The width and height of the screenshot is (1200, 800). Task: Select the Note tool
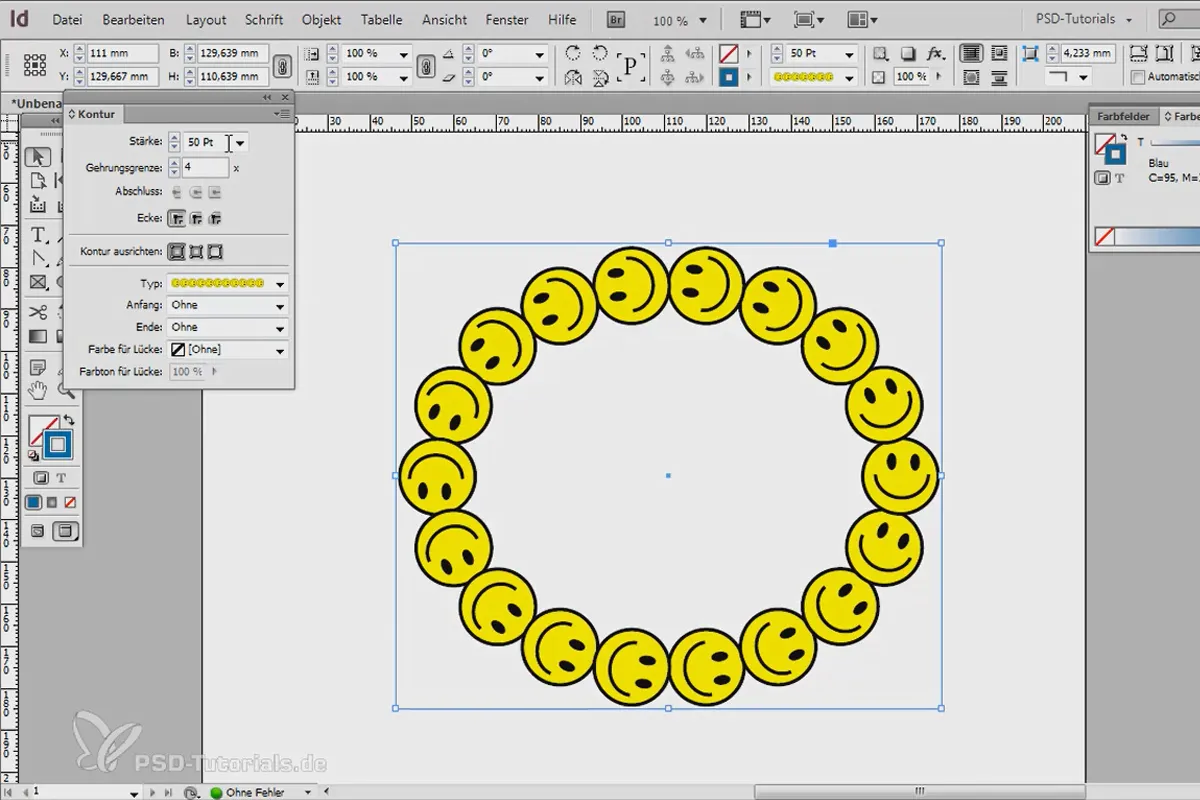(38, 367)
